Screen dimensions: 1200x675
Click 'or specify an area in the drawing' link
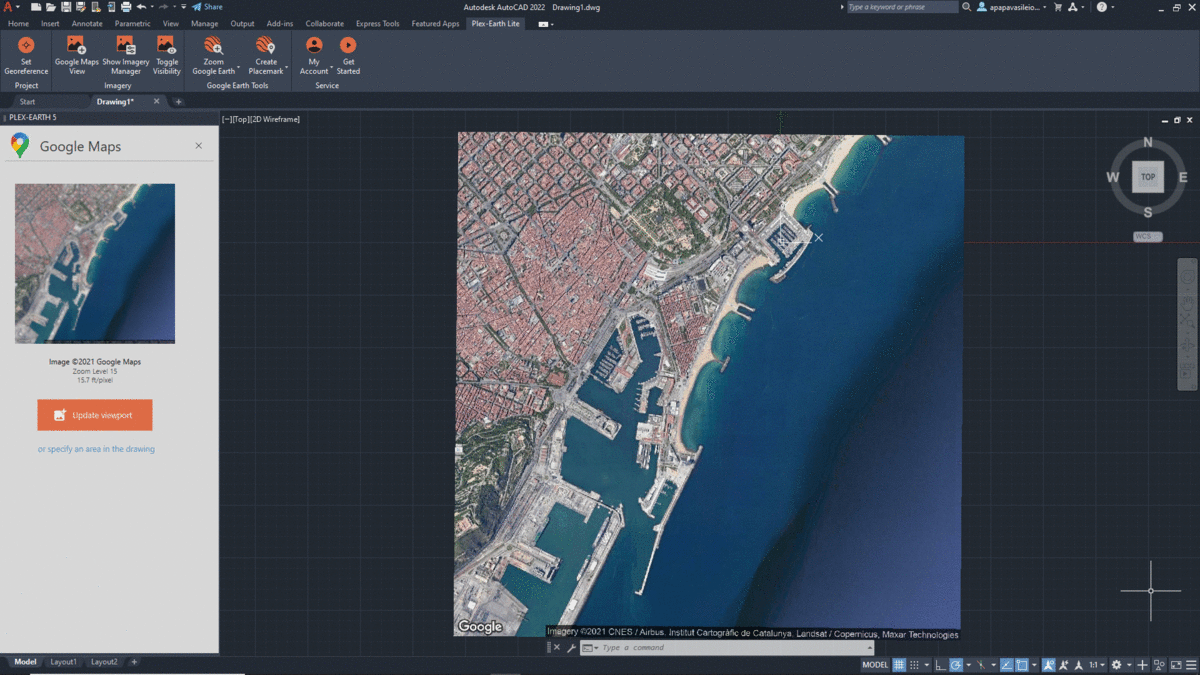pos(96,449)
